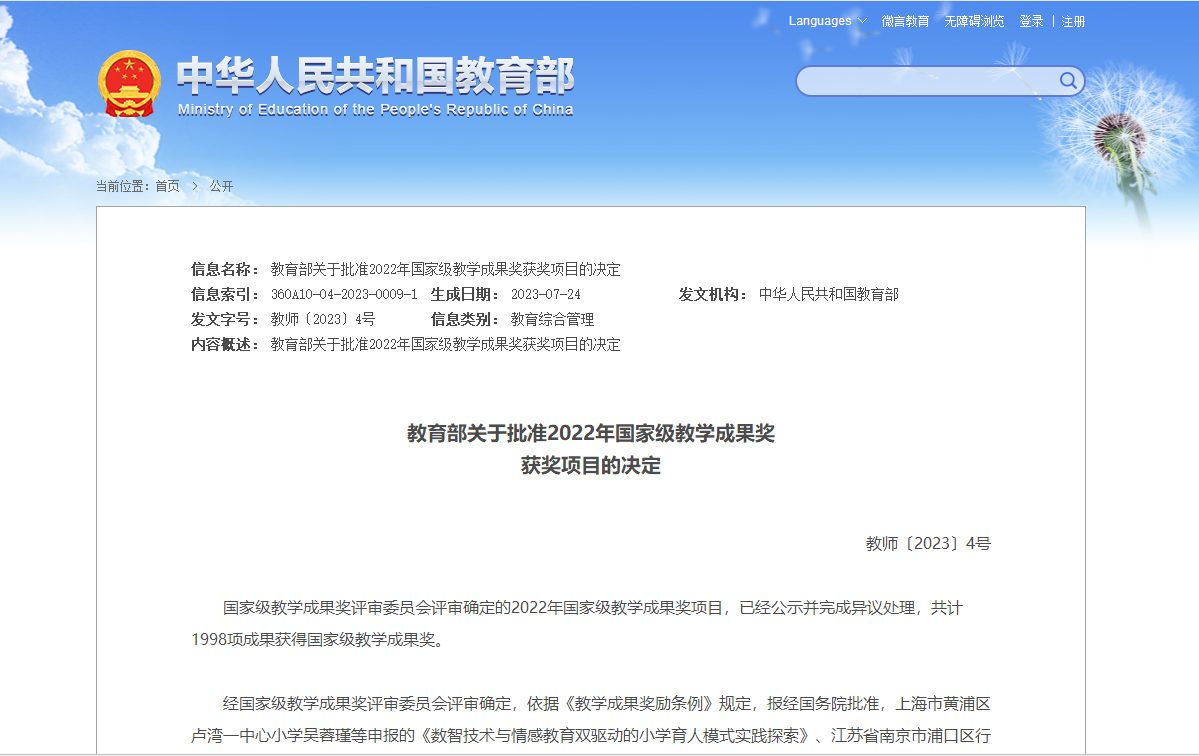The width and height of the screenshot is (1199, 756).
Task: Open the Languages dropdown
Action: pyautogui.click(x=827, y=21)
